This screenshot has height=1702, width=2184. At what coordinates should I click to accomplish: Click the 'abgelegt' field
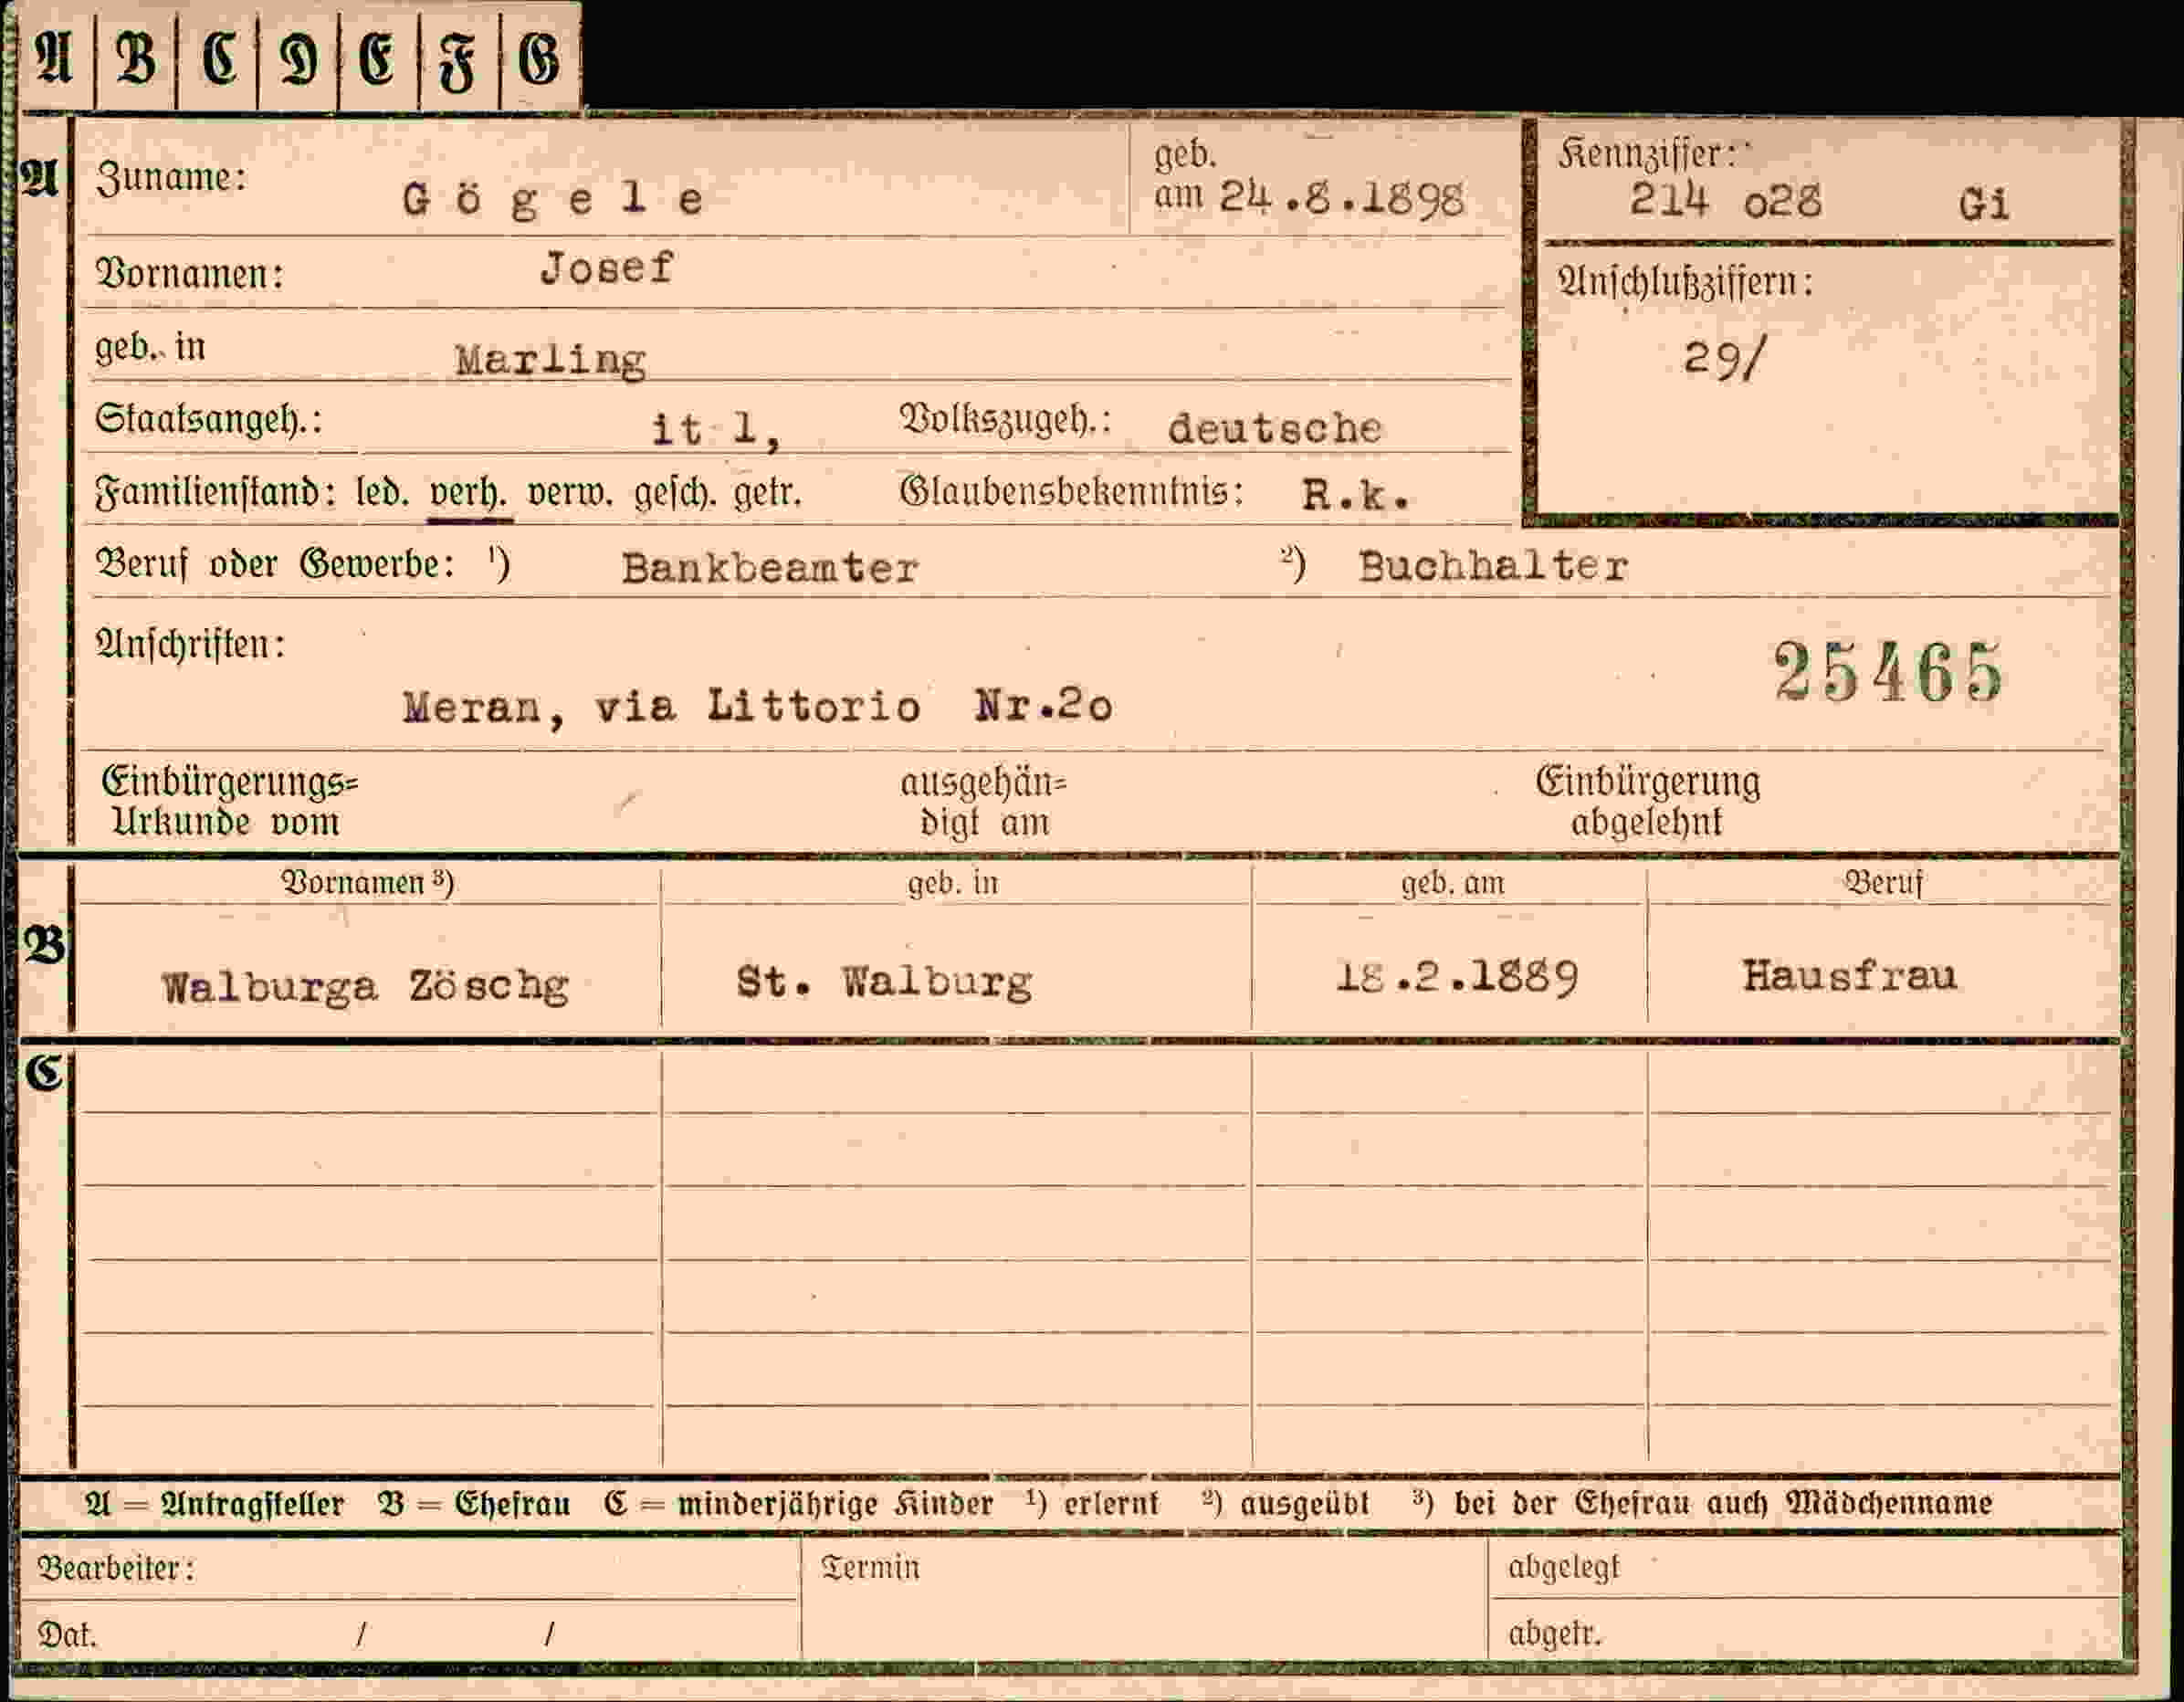pyautogui.click(x=1804, y=1568)
